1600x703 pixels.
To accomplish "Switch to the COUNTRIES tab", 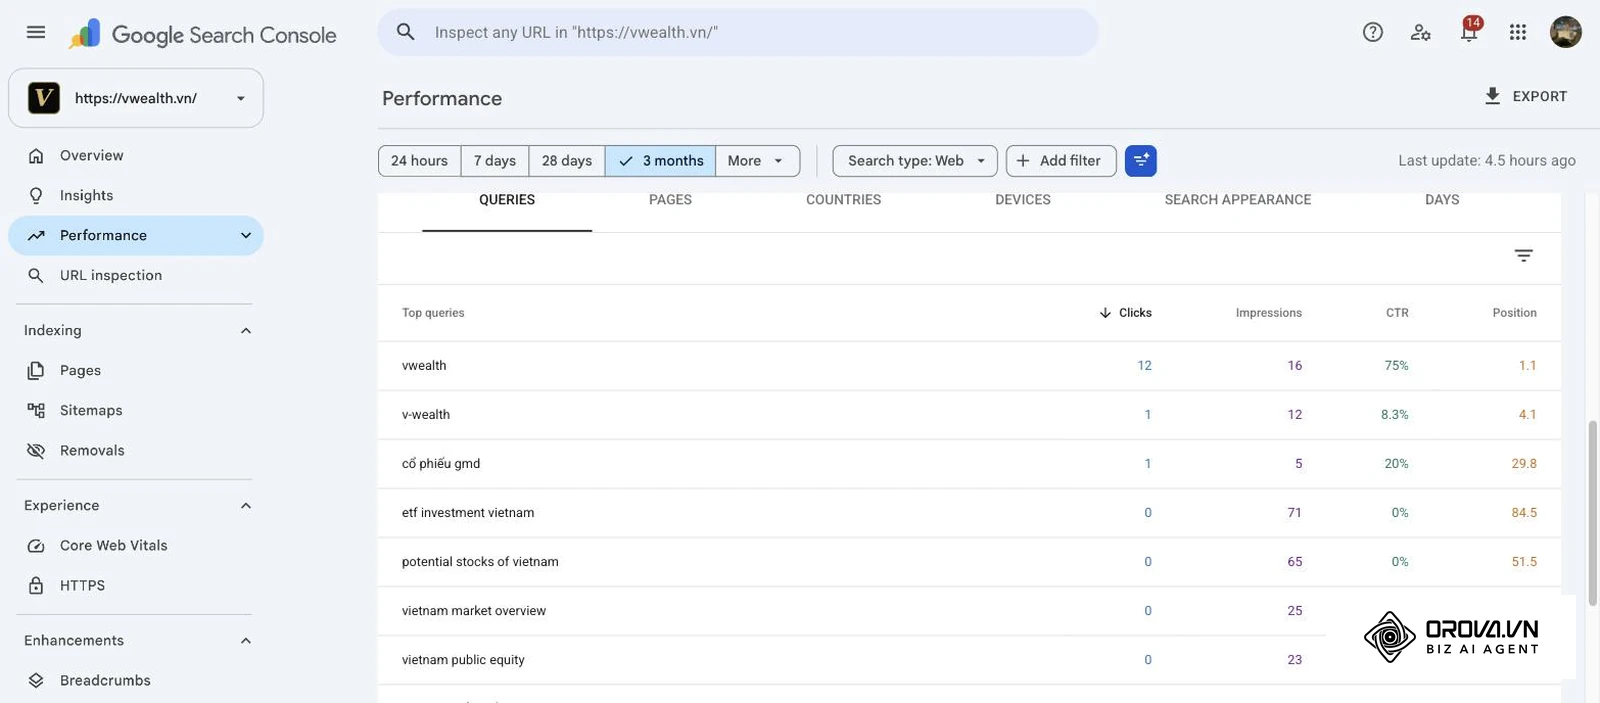I will 844,200.
